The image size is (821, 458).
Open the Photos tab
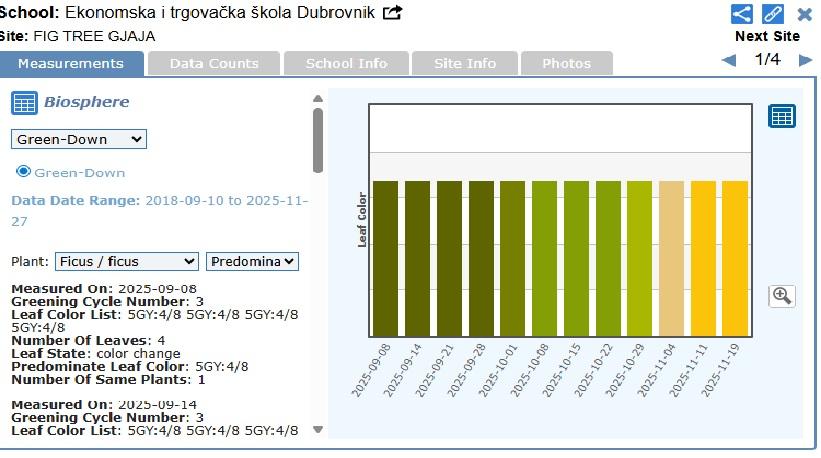[566, 63]
